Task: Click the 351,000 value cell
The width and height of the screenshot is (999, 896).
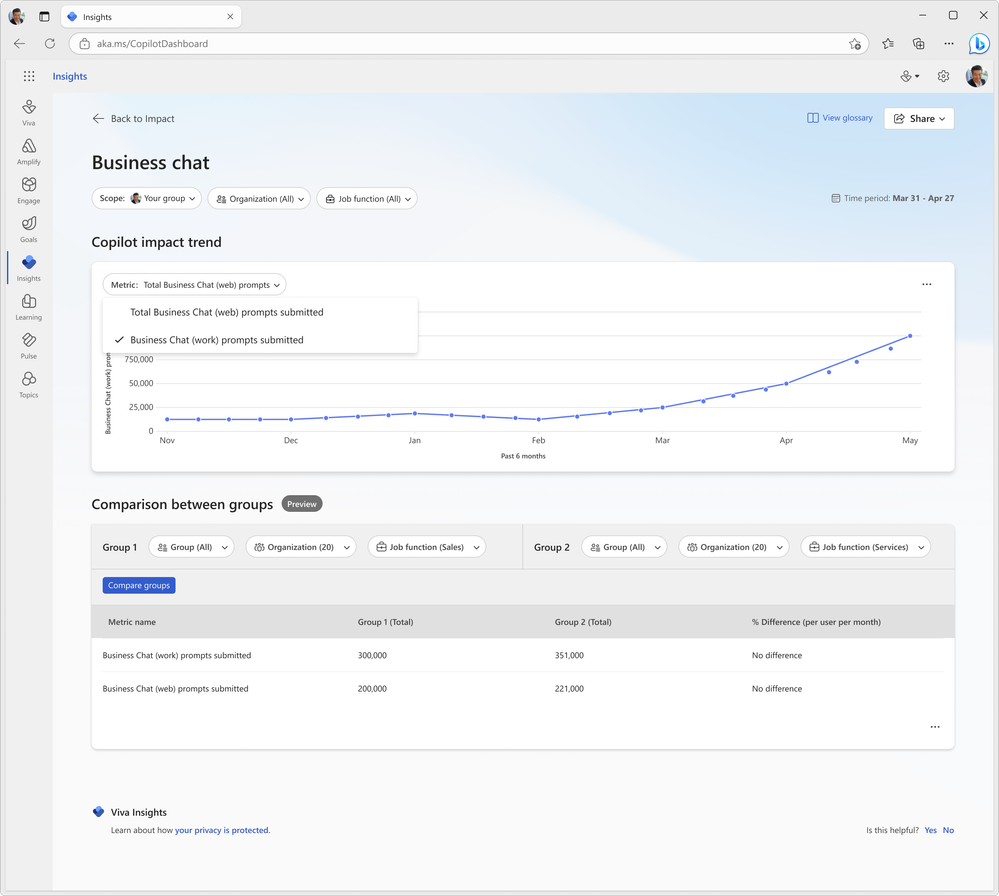Action: [569, 655]
